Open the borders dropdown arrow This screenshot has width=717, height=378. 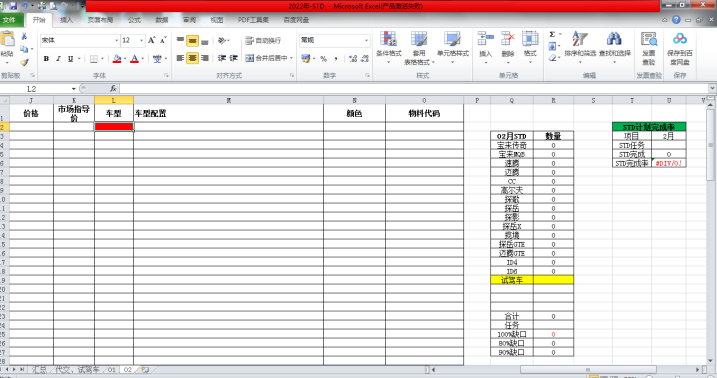(102, 59)
